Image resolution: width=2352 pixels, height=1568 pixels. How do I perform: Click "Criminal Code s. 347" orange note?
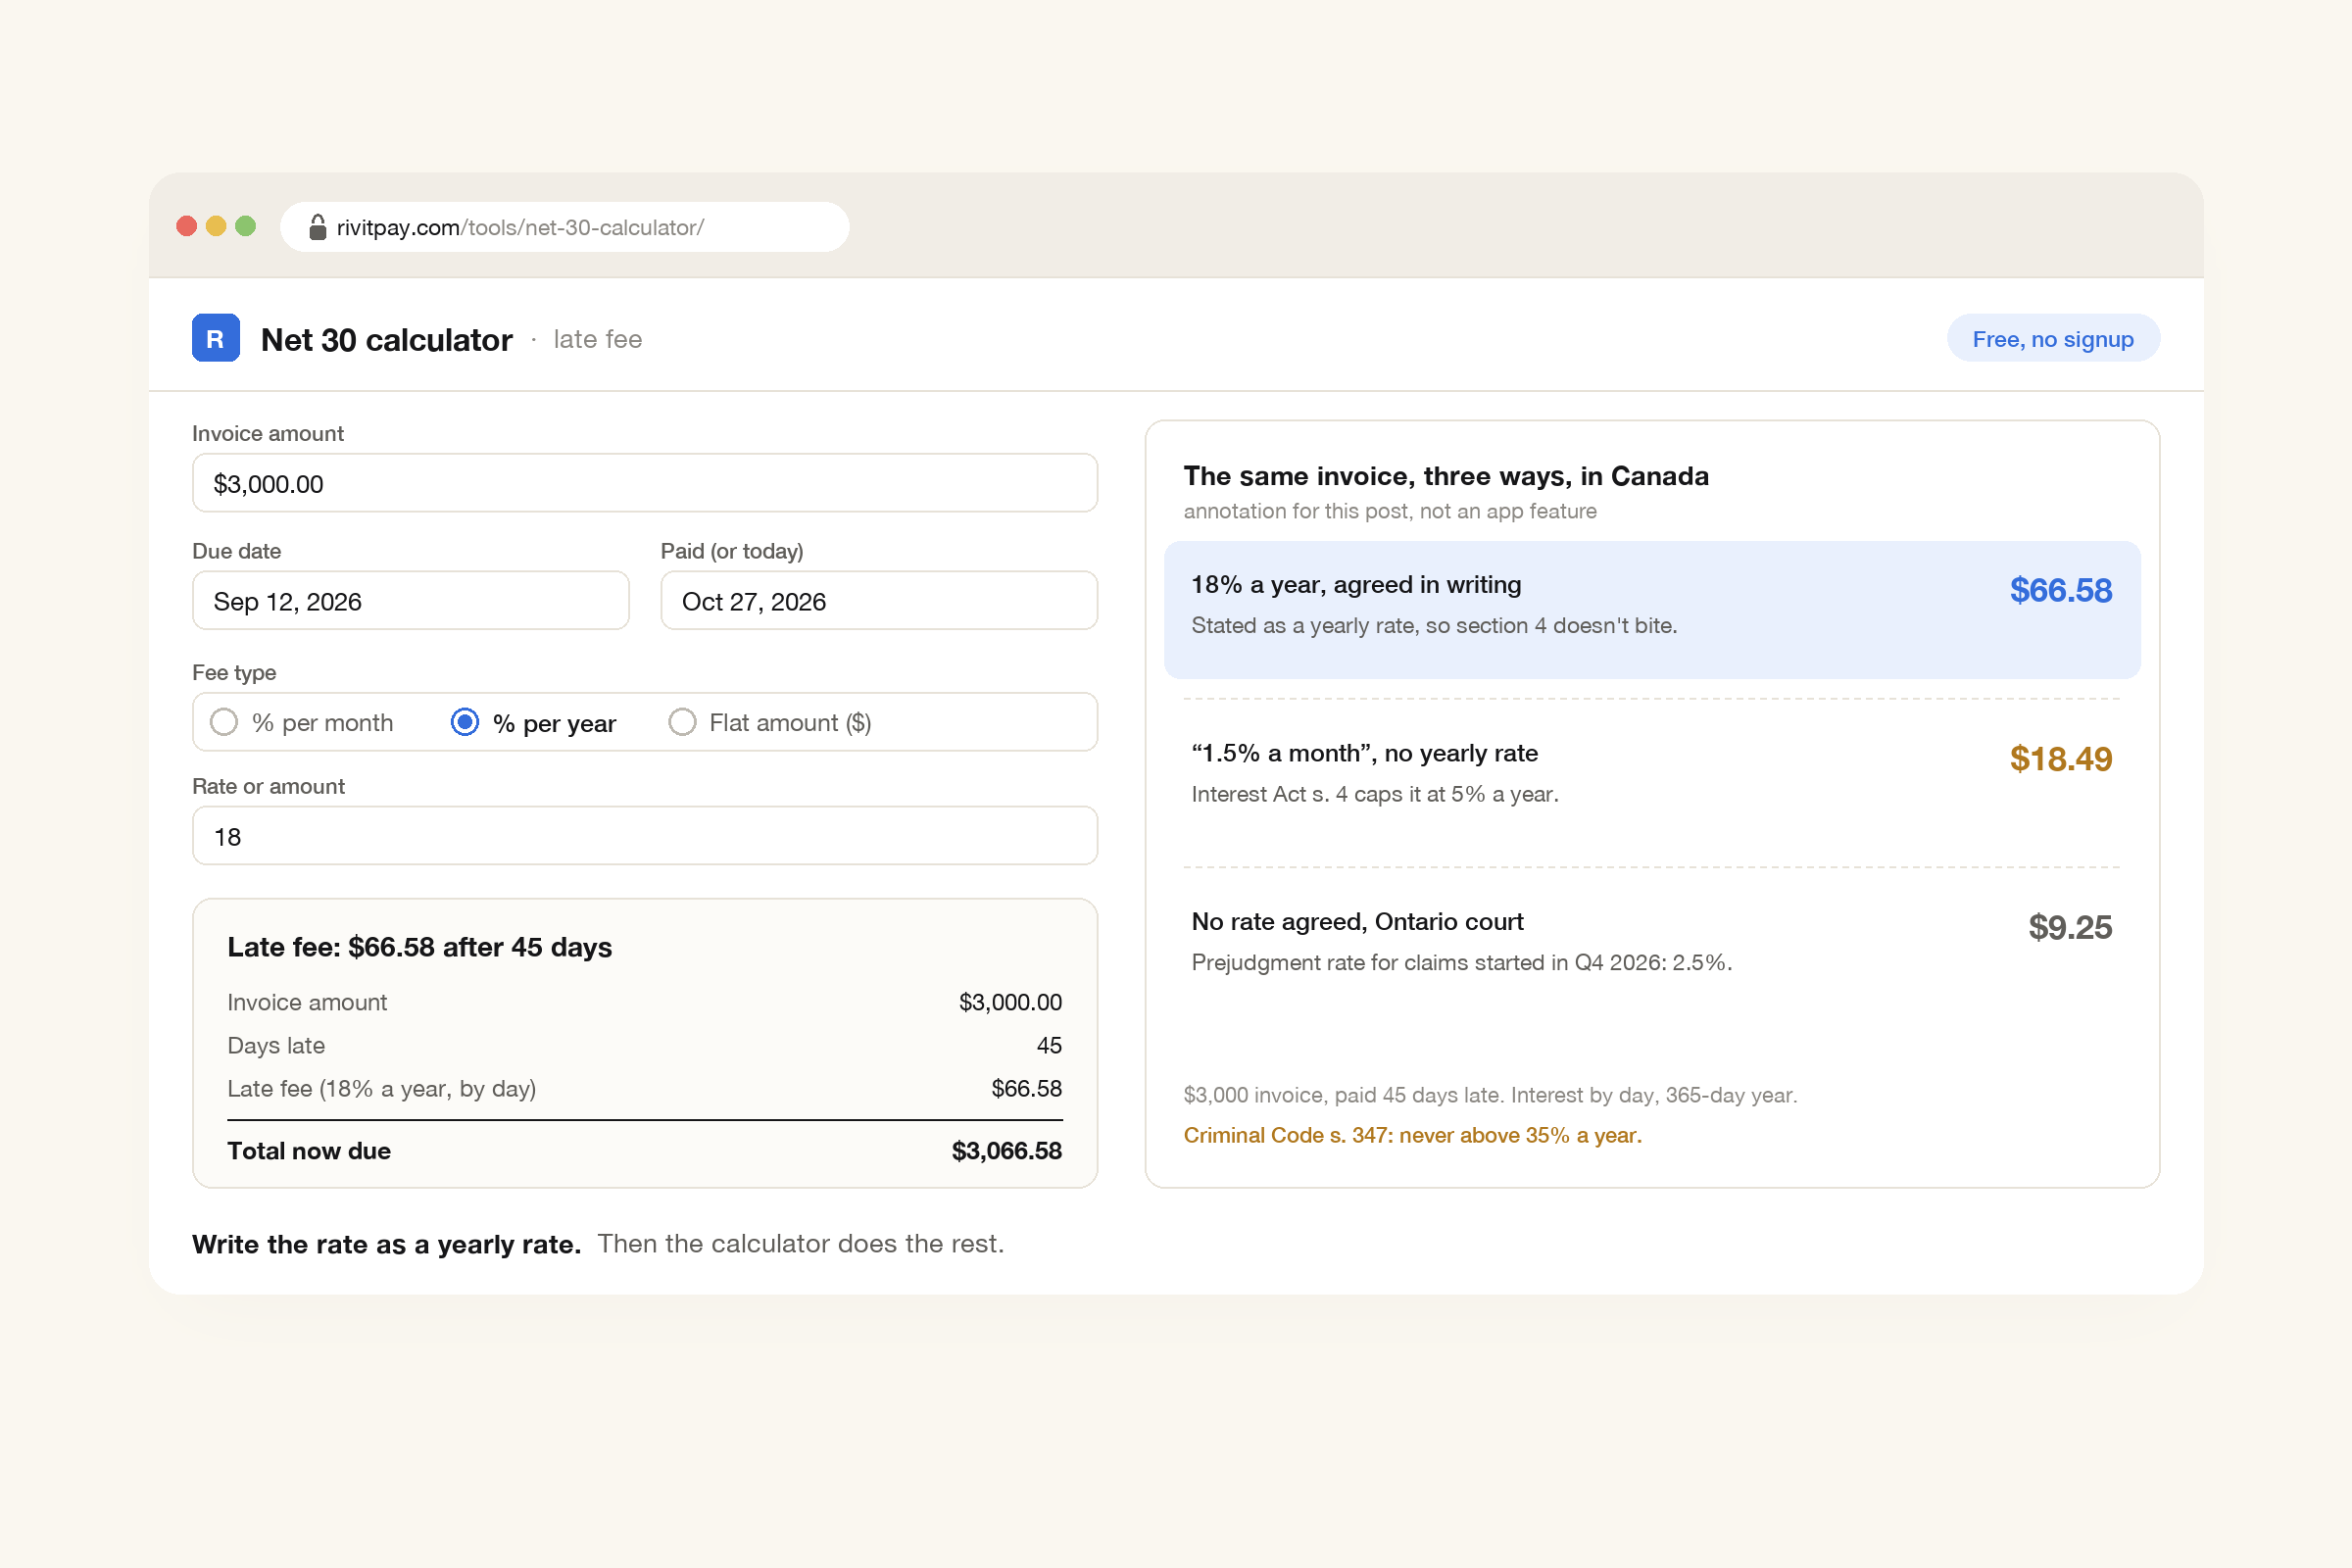coord(1412,1135)
